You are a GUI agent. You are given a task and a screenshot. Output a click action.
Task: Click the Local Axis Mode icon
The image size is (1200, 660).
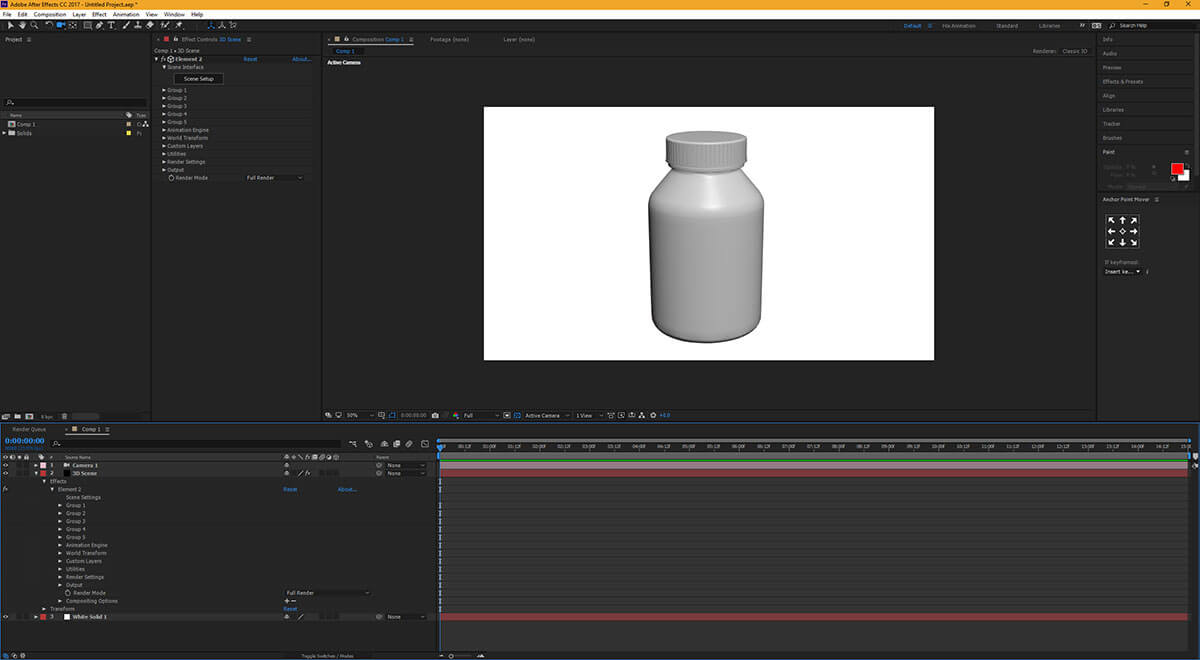212,25
